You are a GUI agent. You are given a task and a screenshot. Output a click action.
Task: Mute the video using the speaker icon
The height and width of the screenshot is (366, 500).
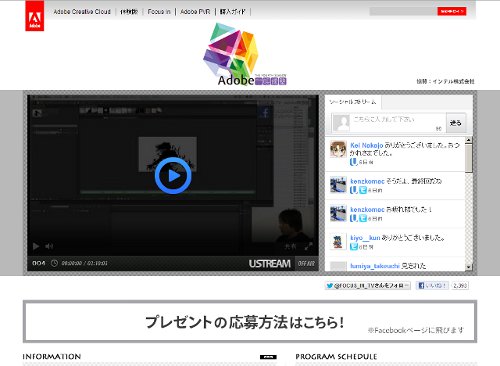click(49, 246)
